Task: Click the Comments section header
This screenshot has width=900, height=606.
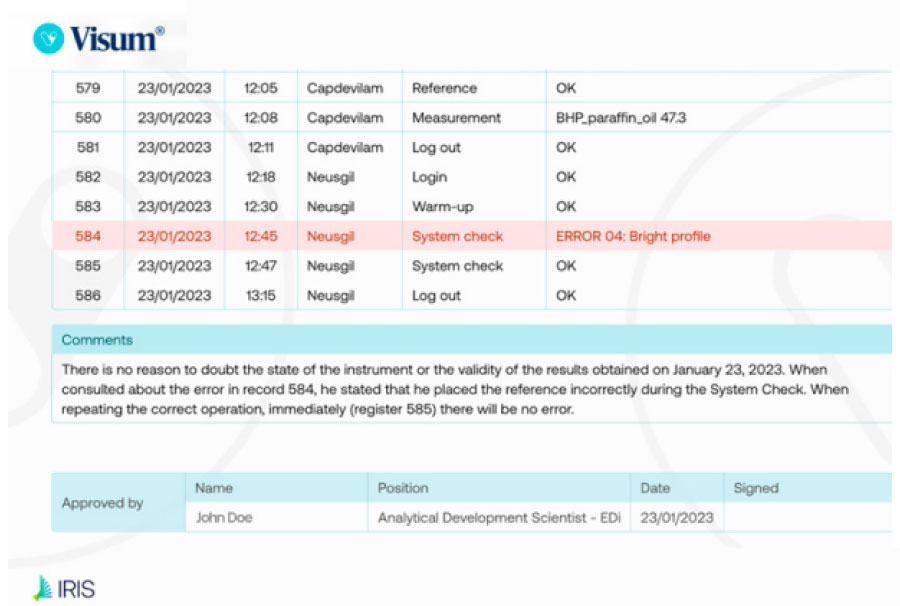Action: (x=472, y=340)
